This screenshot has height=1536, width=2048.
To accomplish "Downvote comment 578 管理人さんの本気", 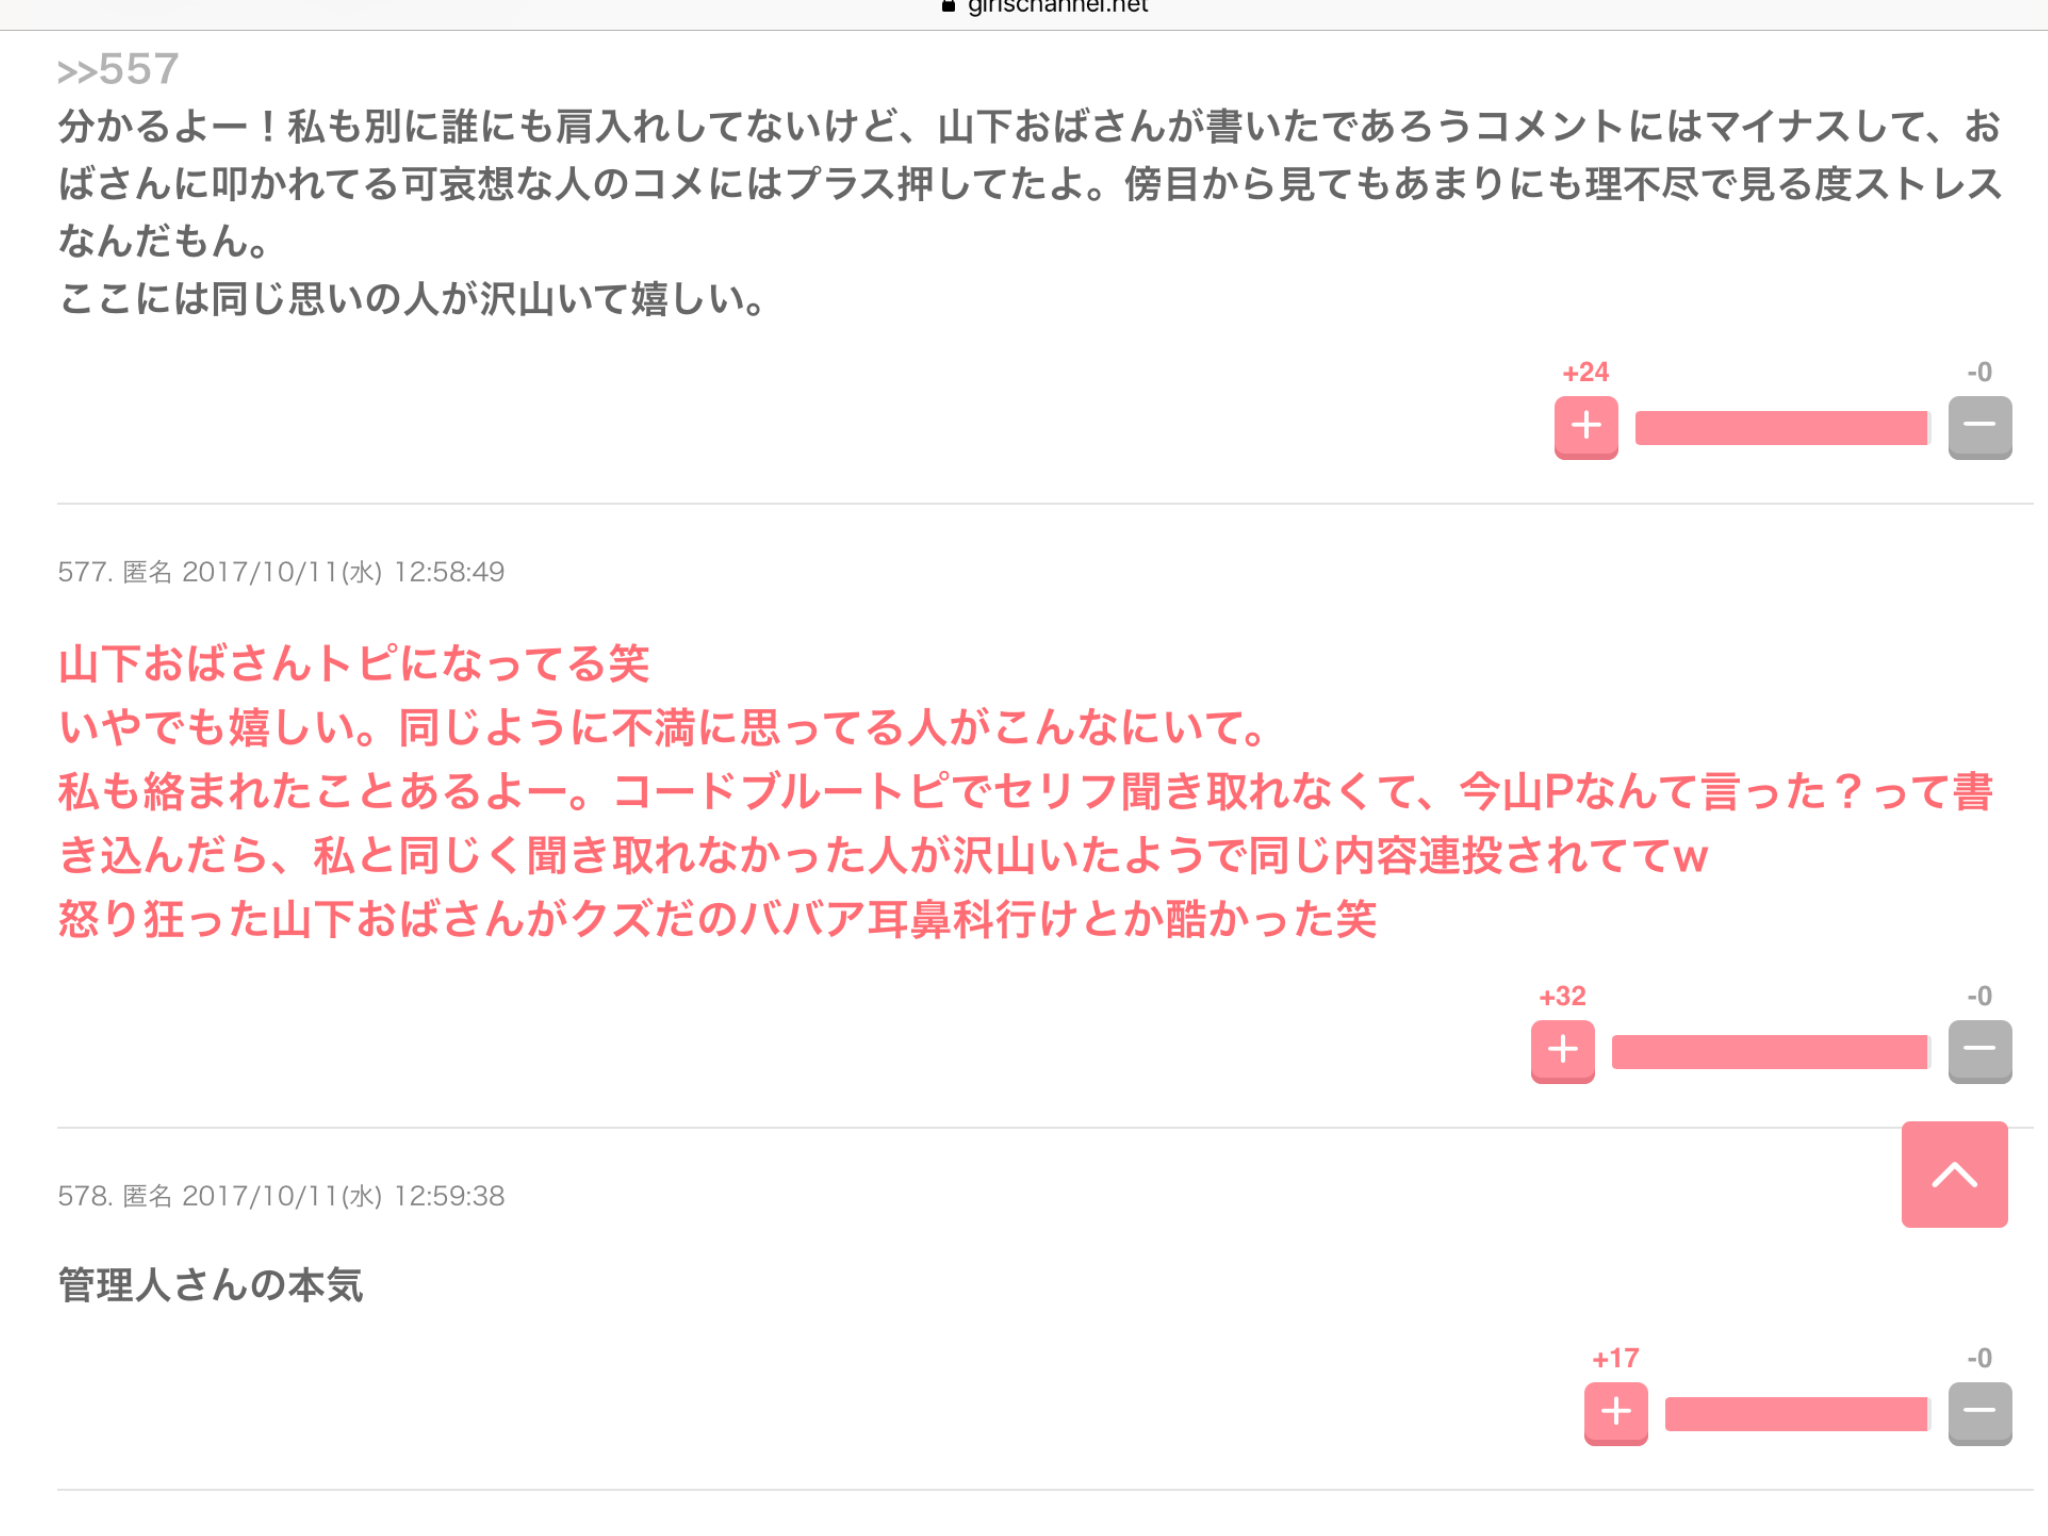I will click(1980, 1413).
